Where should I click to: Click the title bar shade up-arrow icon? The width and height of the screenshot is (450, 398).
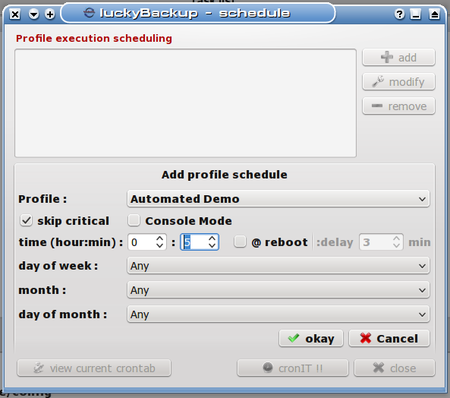(x=434, y=14)
